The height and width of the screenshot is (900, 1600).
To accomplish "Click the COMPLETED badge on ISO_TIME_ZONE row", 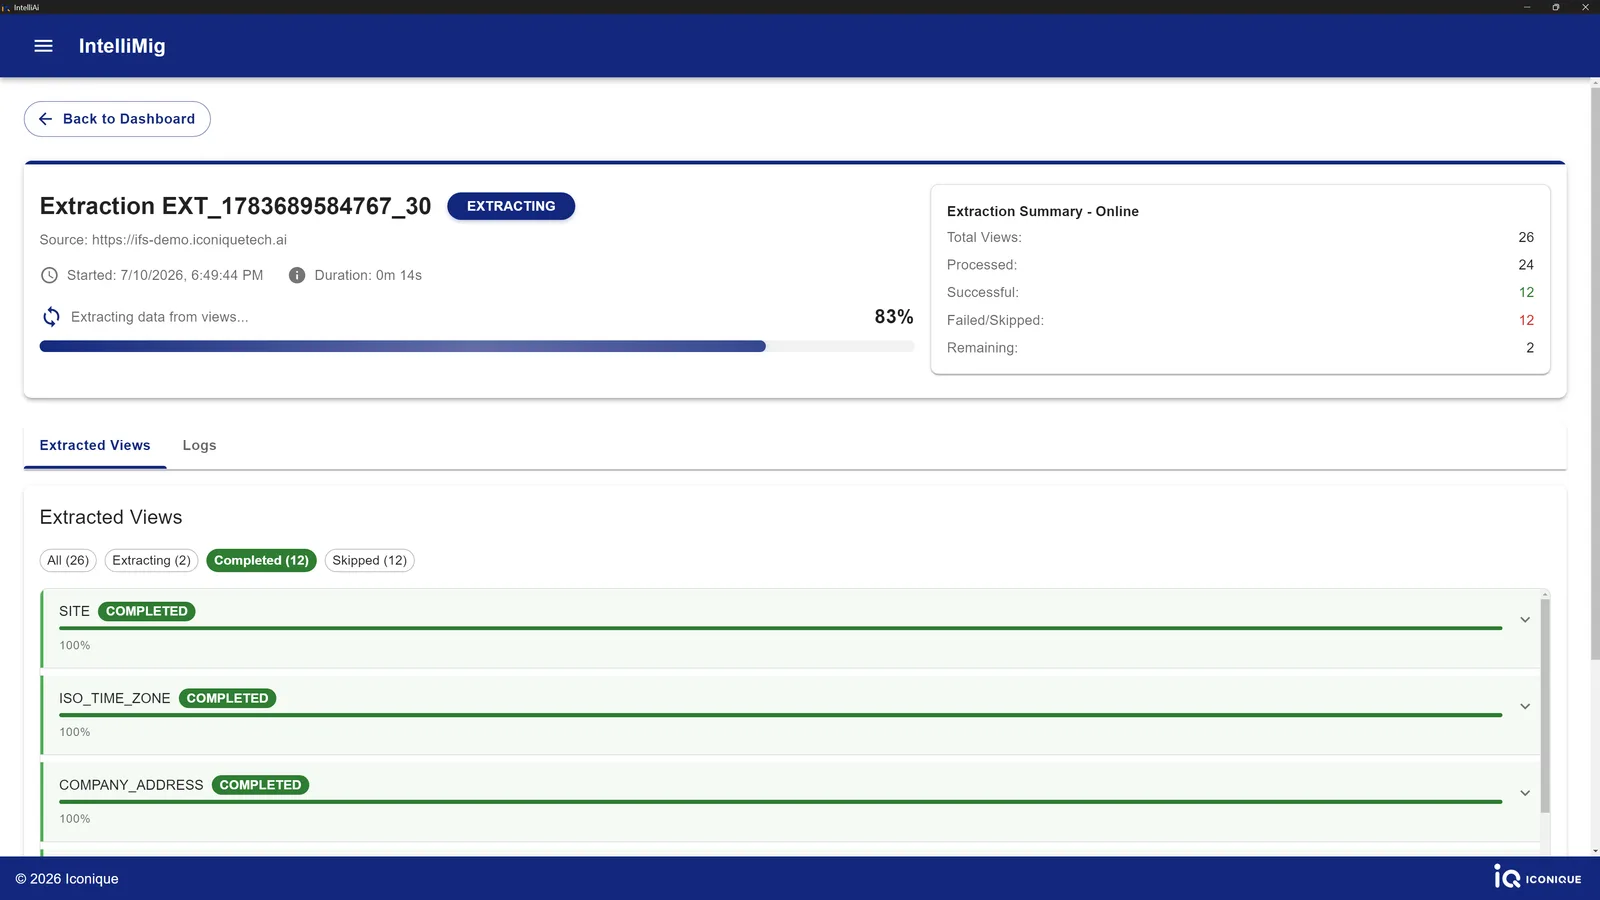I will tap(227, 698).
